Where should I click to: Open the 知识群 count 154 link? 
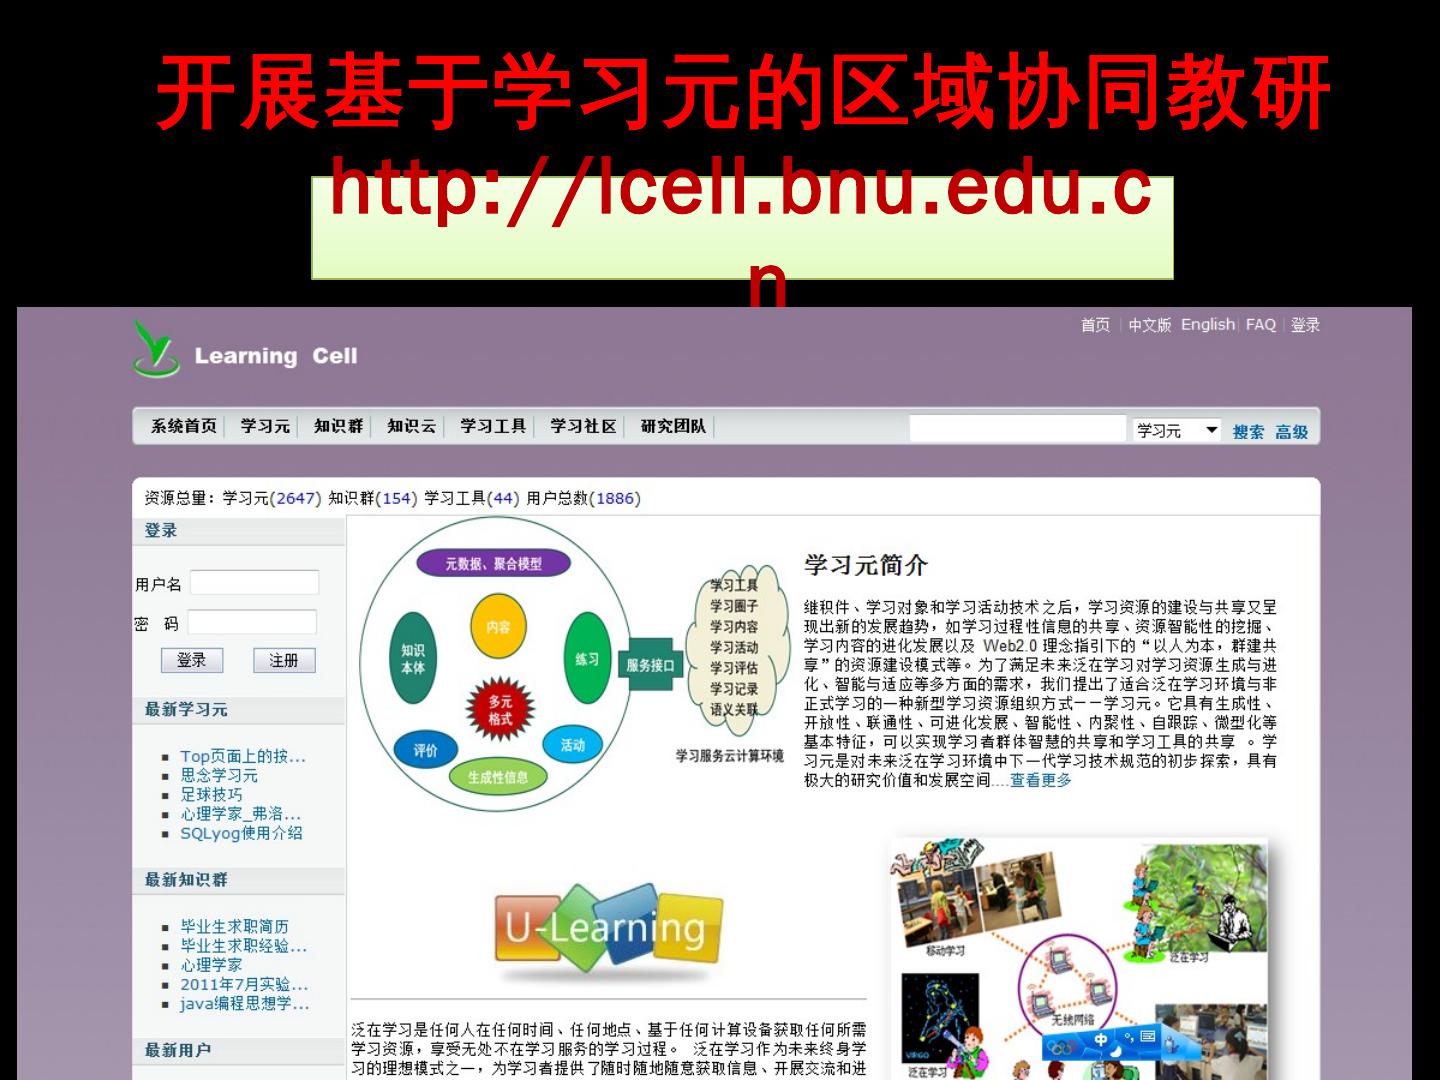[397, 498]
